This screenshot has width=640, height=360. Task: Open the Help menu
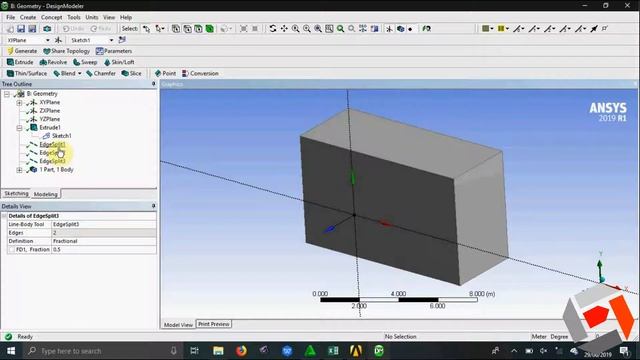pos(126,18)
